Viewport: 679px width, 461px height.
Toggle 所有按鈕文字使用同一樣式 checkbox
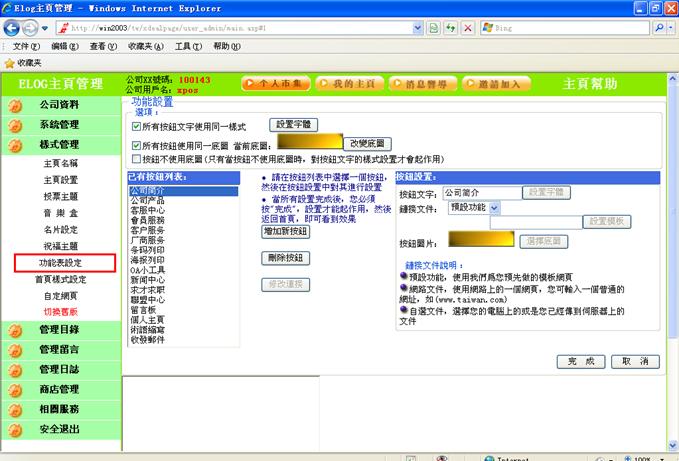[x=136, y=127]
